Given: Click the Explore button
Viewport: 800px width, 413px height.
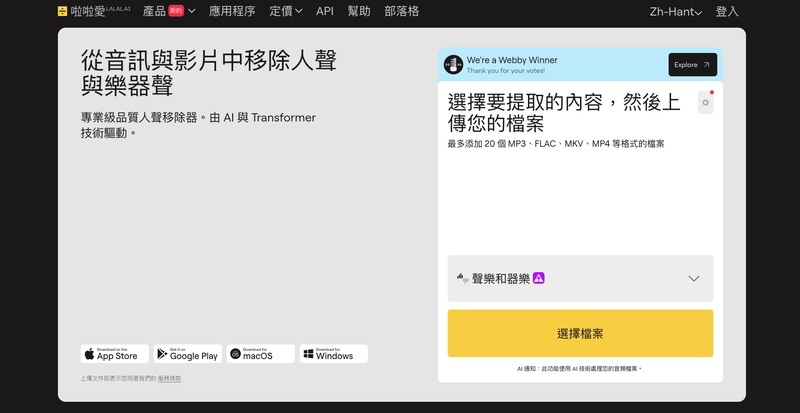Looking at the screenshot, I should [x=692, y=65].
